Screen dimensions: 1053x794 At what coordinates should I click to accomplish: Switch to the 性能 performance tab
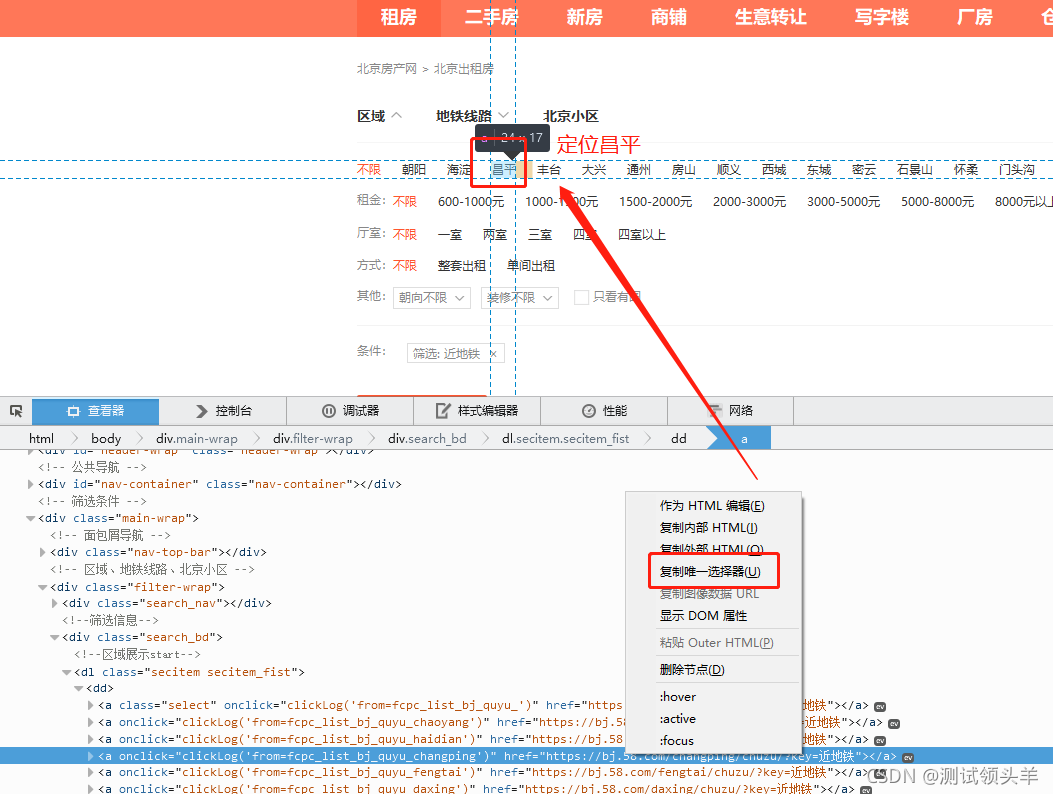604,411
